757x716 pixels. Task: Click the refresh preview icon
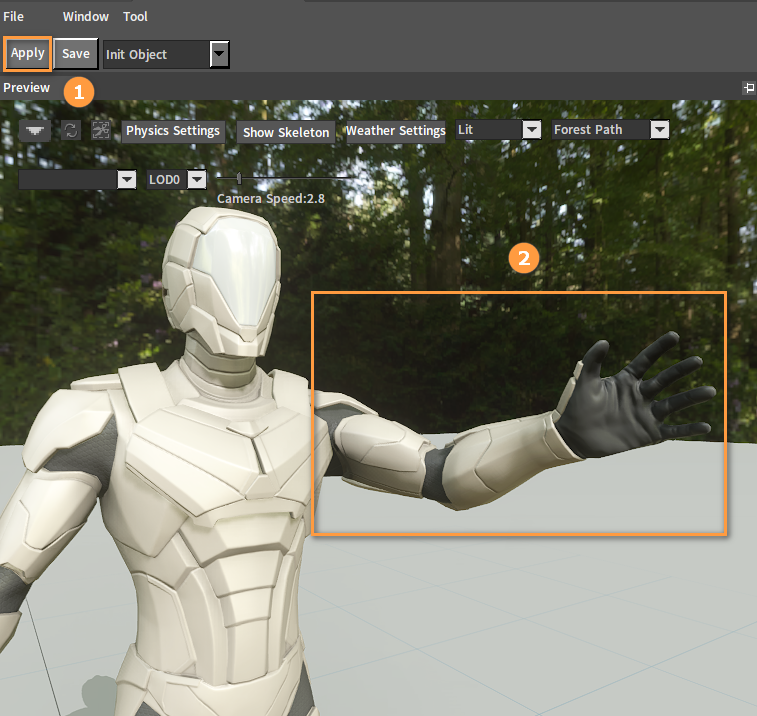pyautogui.click(x=71, y=130)
